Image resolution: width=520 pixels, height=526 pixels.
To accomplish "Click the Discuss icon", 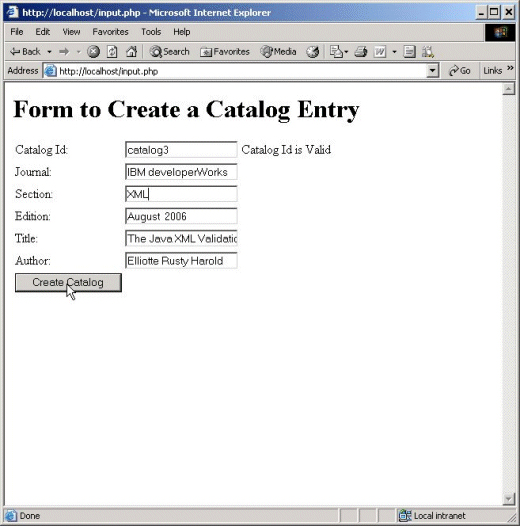I will click(x=409, y=52).
